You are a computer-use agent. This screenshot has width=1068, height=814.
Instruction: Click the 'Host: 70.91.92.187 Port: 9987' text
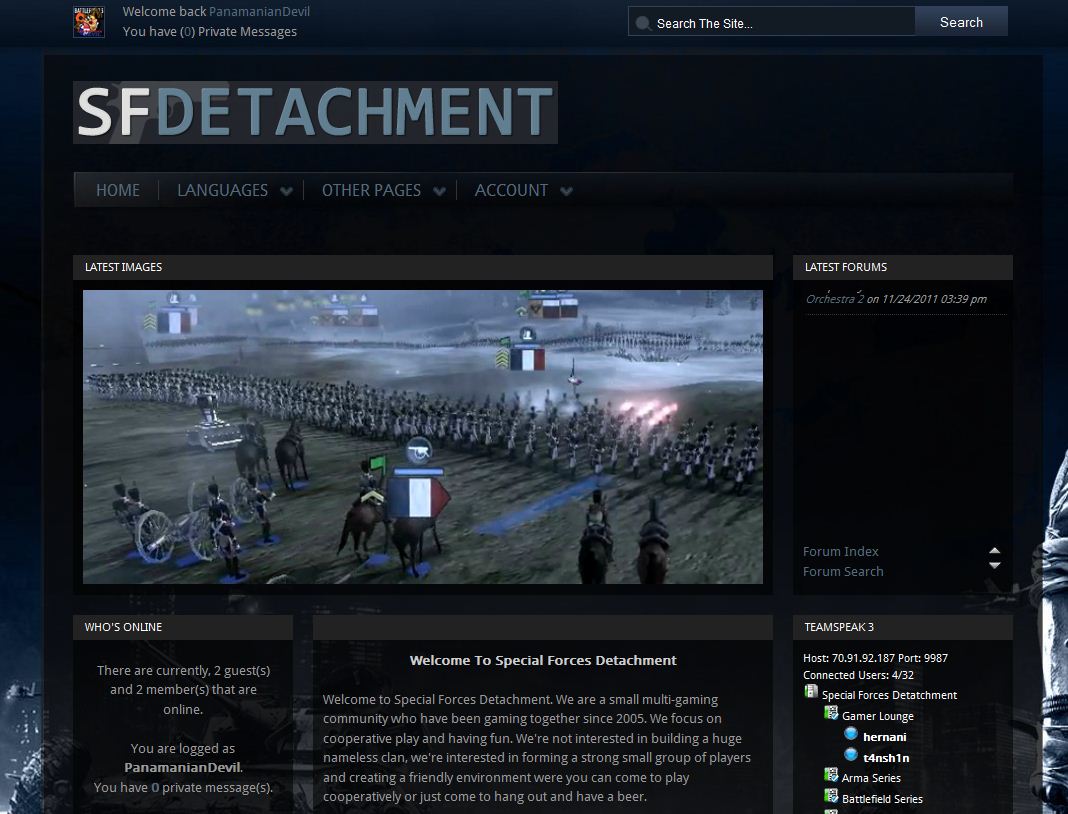(875, 658)
